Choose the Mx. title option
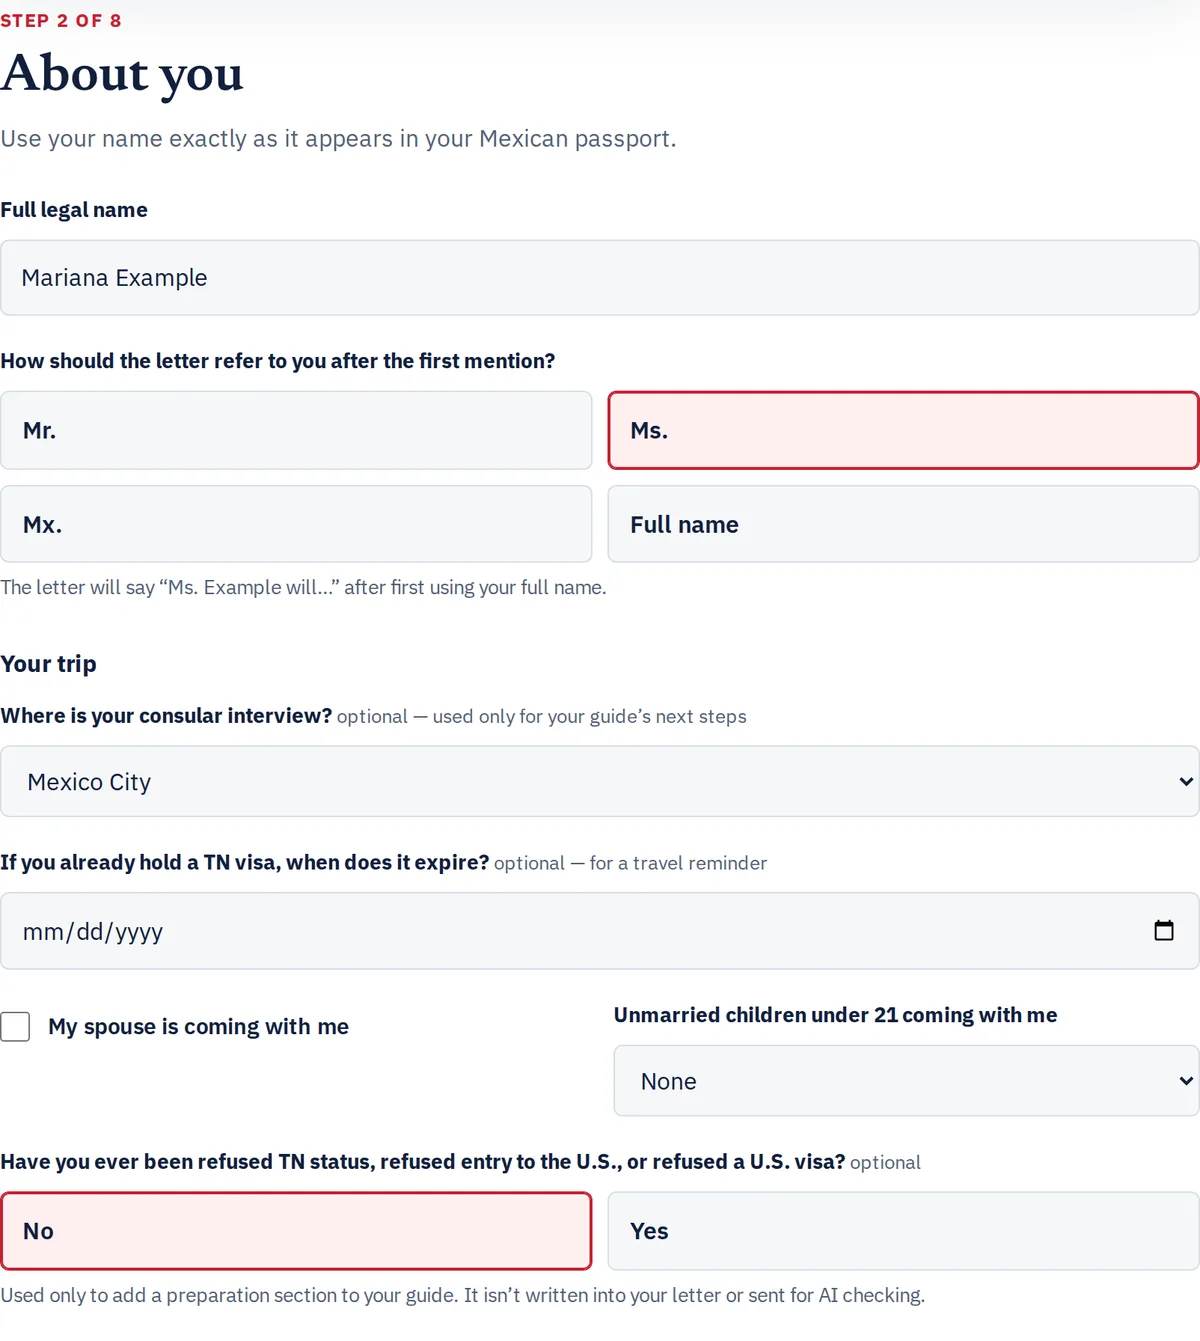The height and width of the screenshot is (1341, 1200). coord(296,524)
